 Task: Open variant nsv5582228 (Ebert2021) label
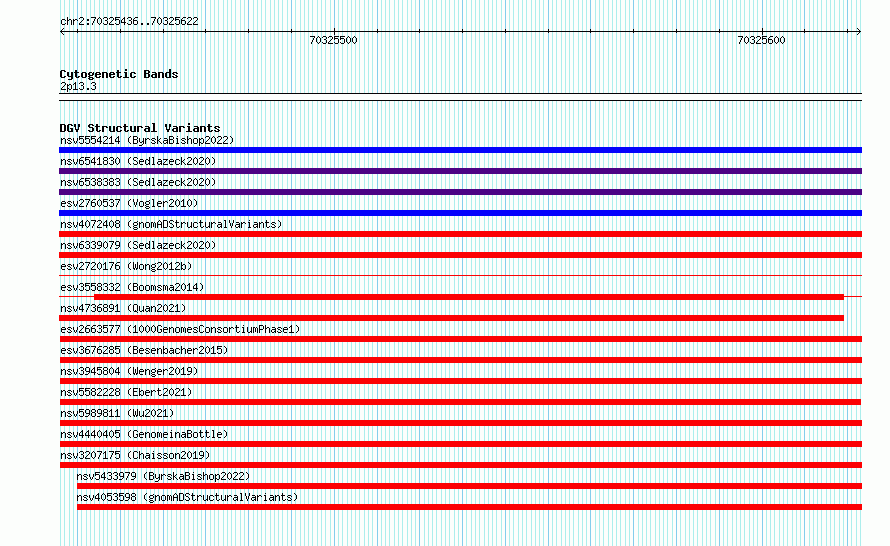point(126,392)
